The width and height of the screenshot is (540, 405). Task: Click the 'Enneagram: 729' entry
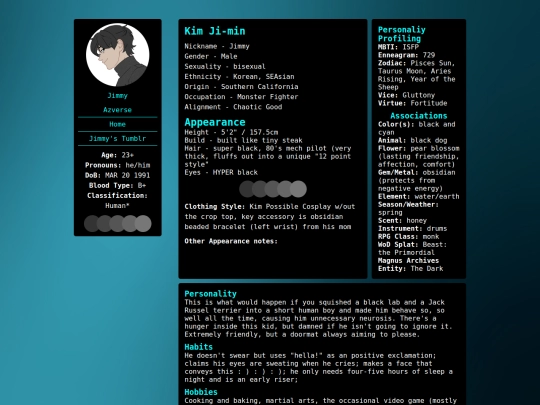(406, 55)
